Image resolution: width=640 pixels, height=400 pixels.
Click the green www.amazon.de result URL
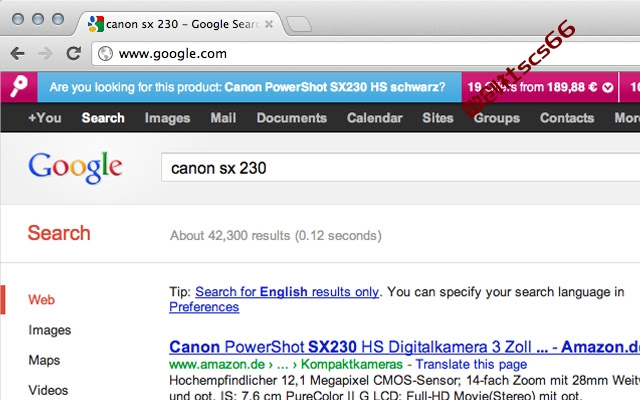(x=217, y=364)
